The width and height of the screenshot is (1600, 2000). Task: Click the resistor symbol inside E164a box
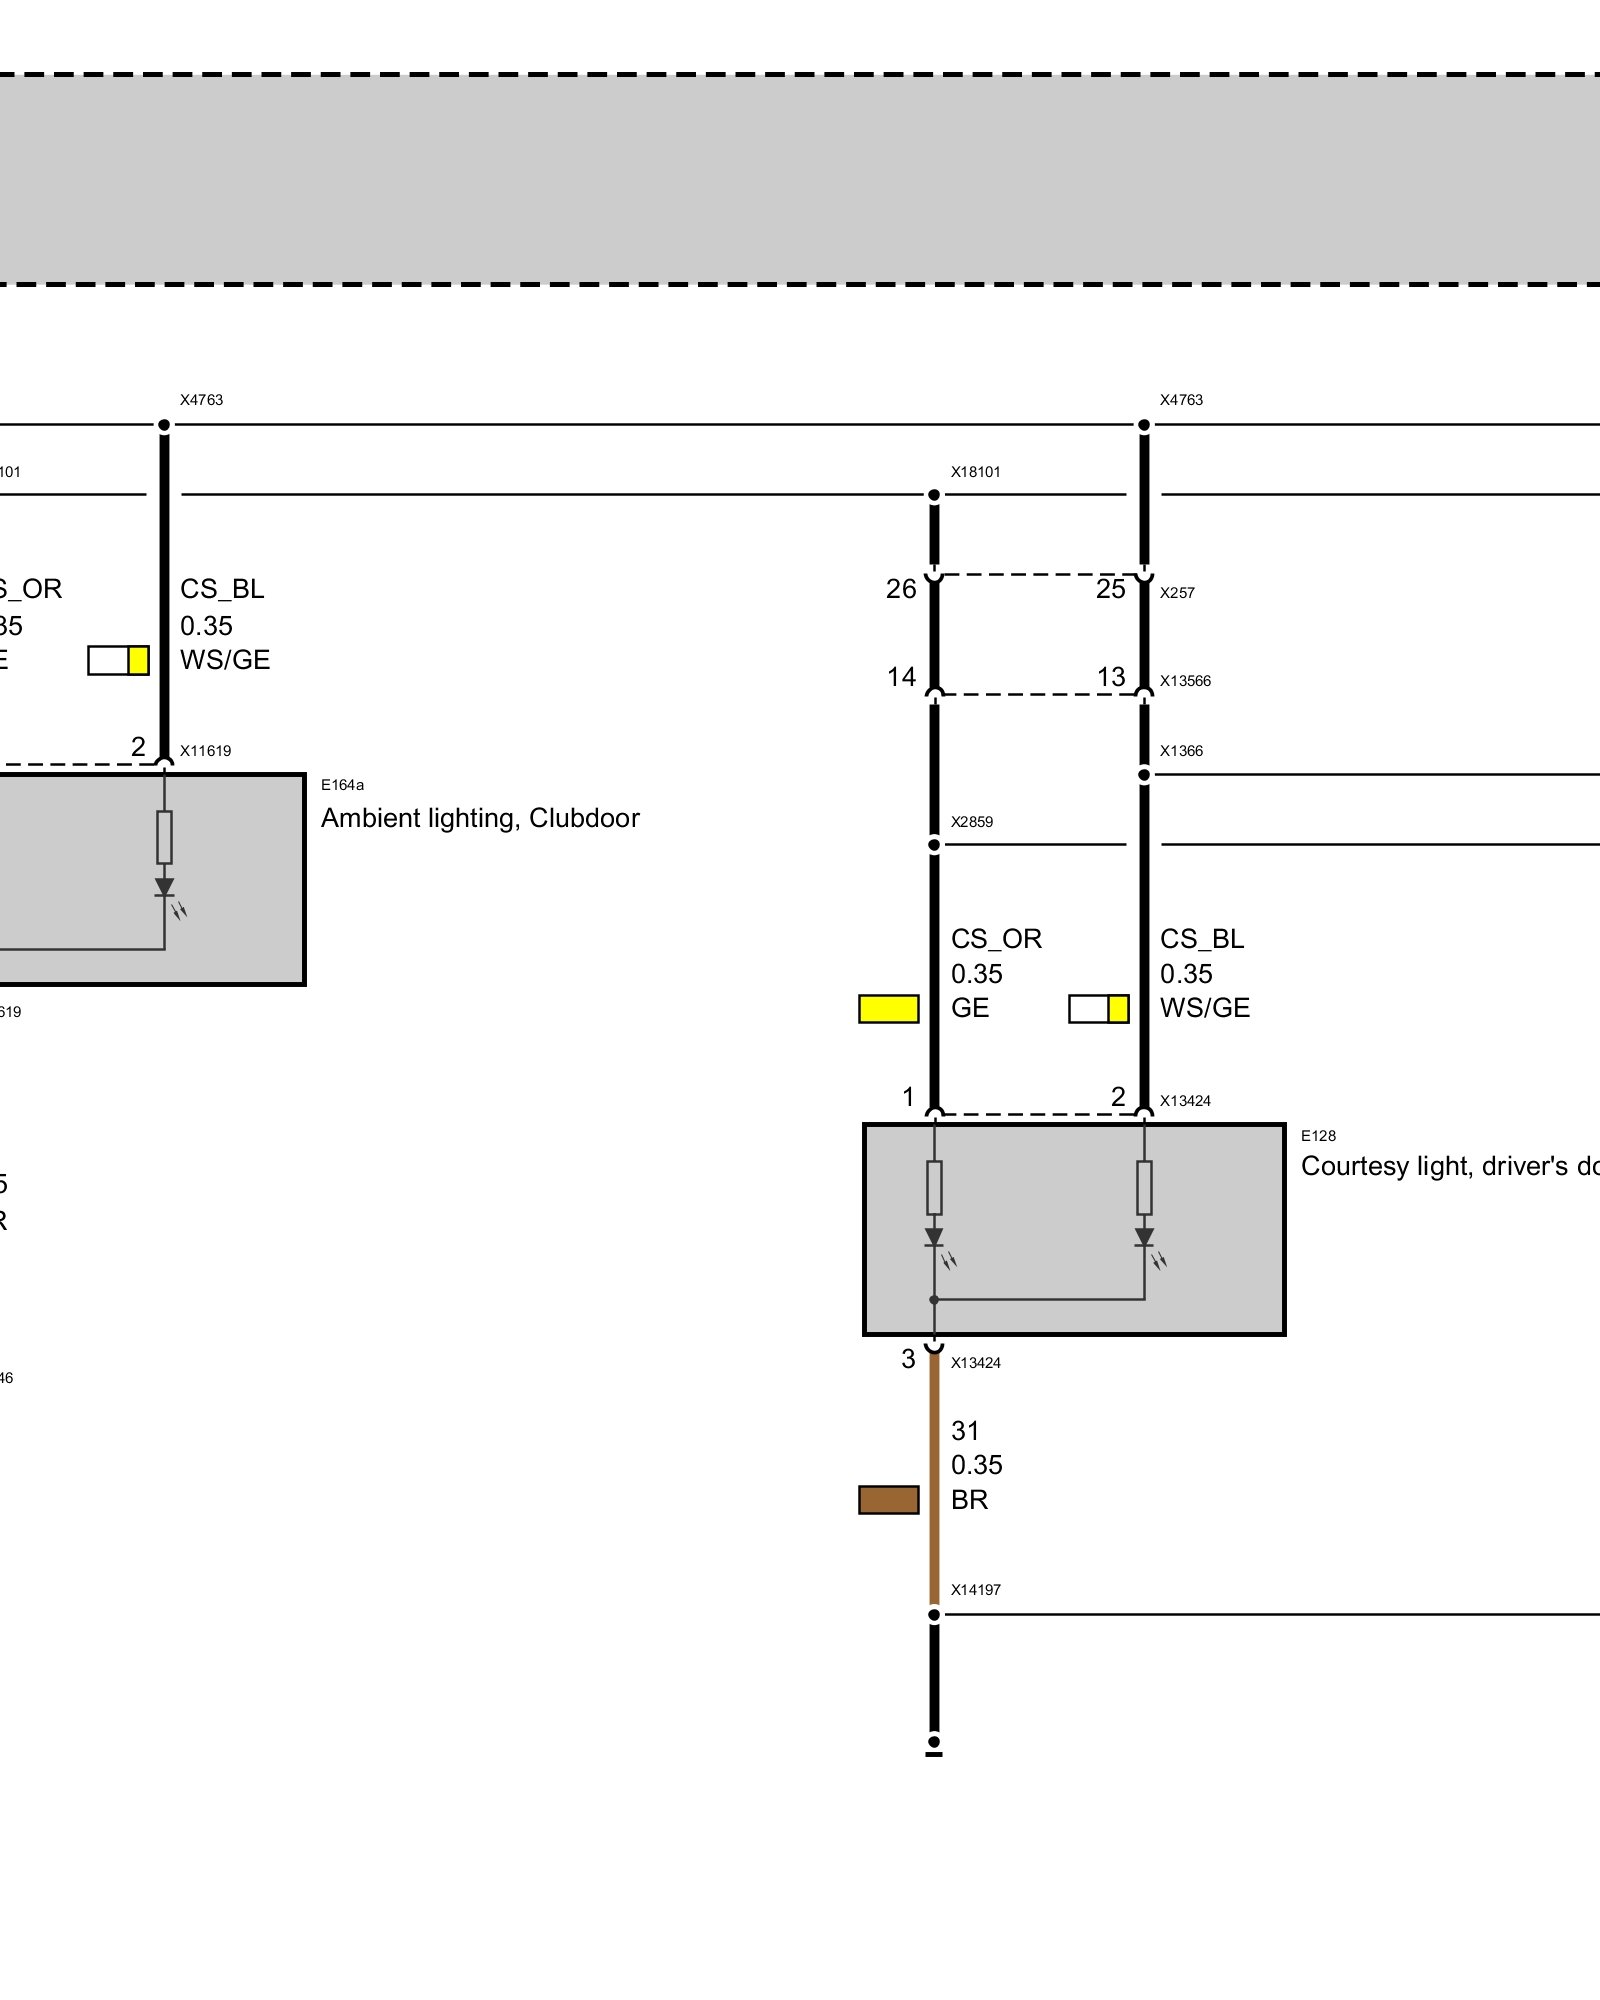[x=164, y=837]
